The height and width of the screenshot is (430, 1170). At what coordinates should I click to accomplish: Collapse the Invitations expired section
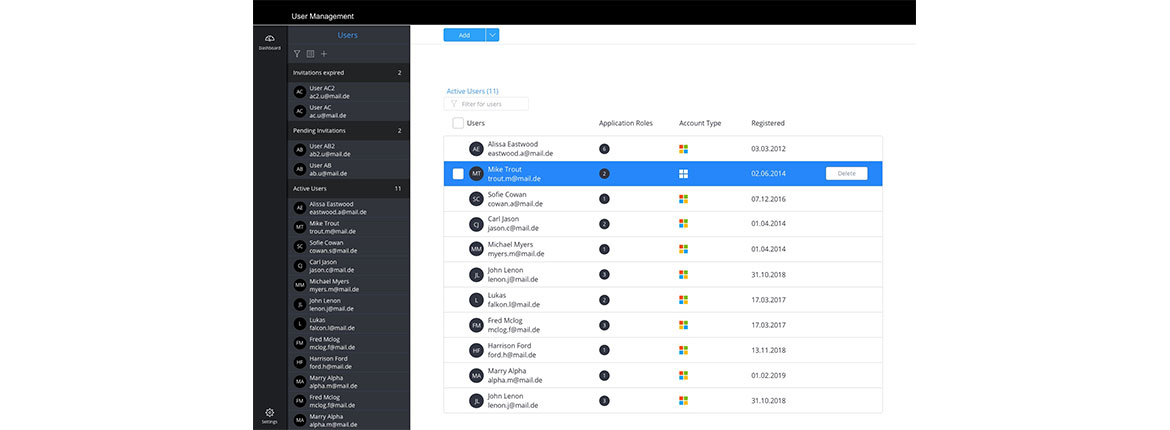[x=346, y=73]
